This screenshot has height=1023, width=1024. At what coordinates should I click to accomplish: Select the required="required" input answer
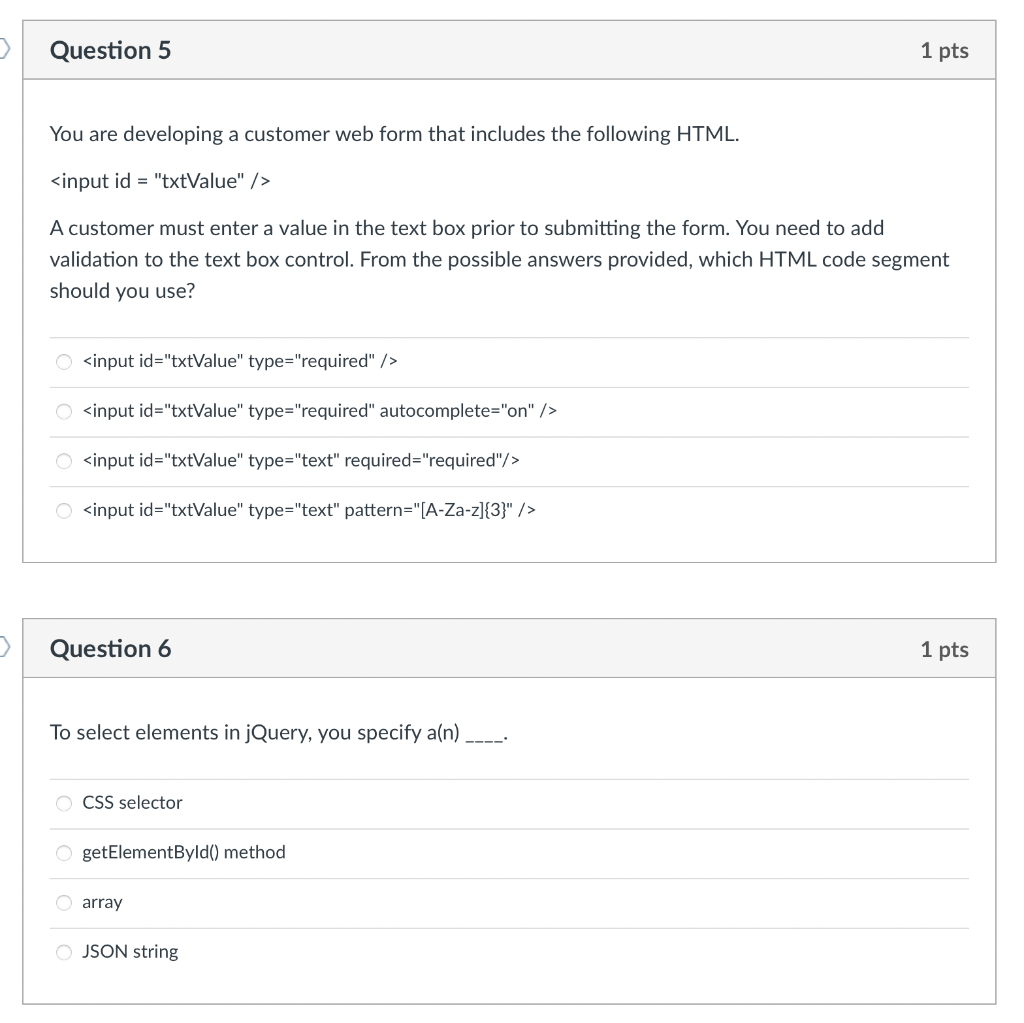tap(64, 461)
